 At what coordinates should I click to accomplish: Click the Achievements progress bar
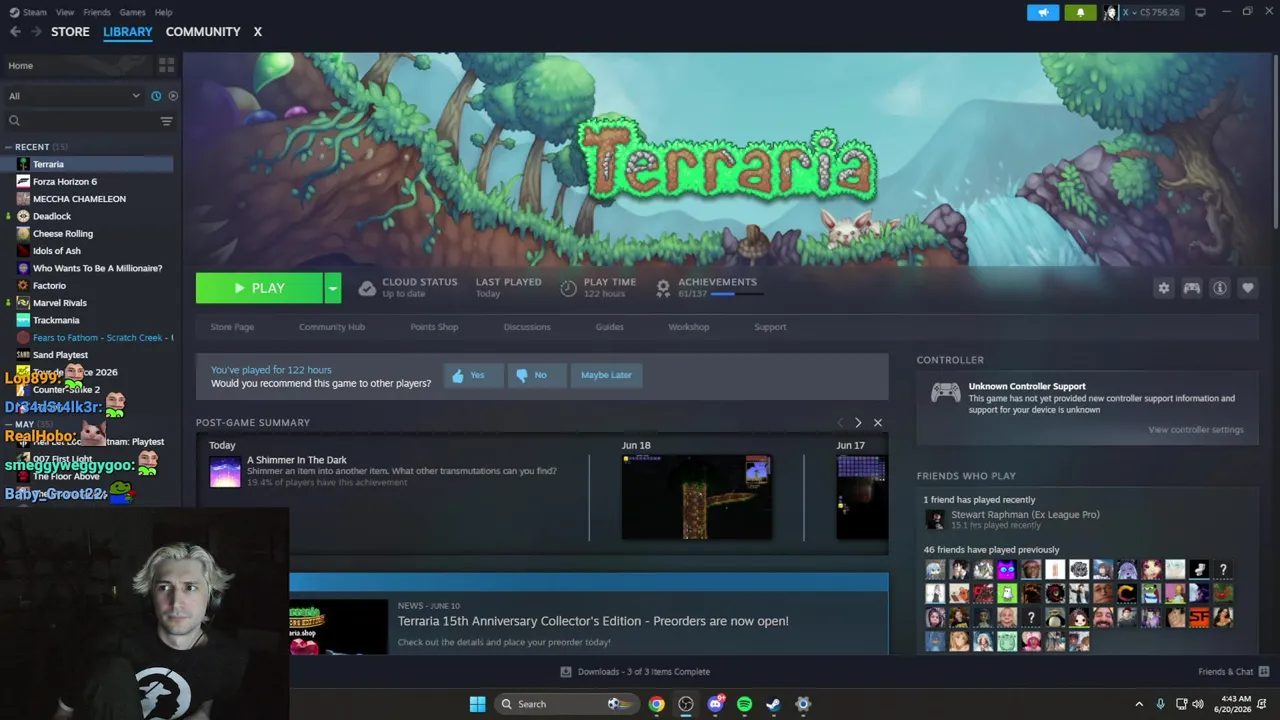tap(737, 294)
